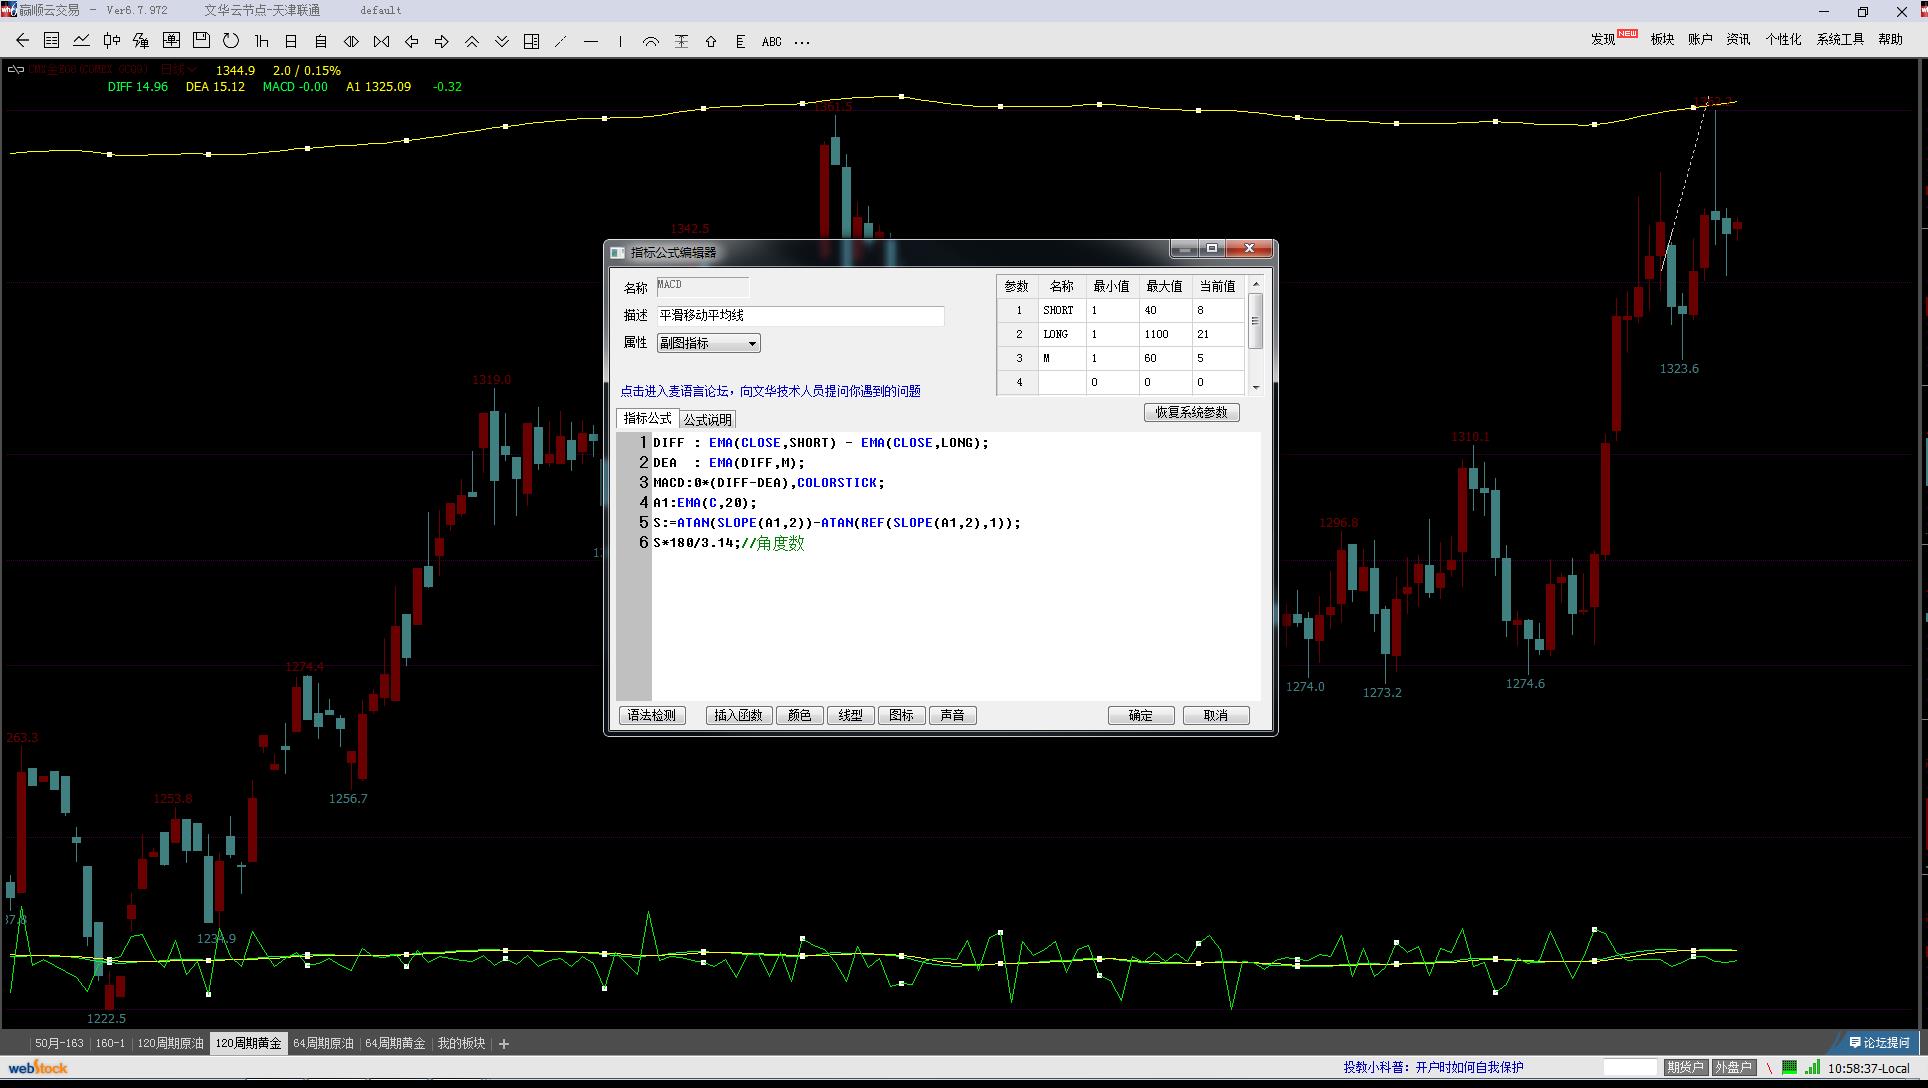Click the 恢复系统参数 button
Viewport: 1928px width, 1088px height.
[x=1191, y=412]
